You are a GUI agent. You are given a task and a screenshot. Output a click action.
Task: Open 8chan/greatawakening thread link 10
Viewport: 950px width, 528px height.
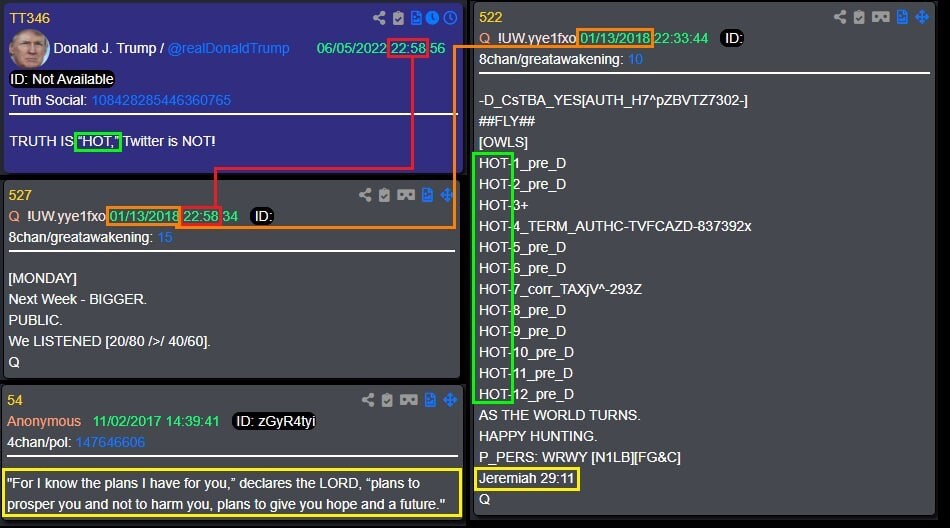(x=636, y=59)
